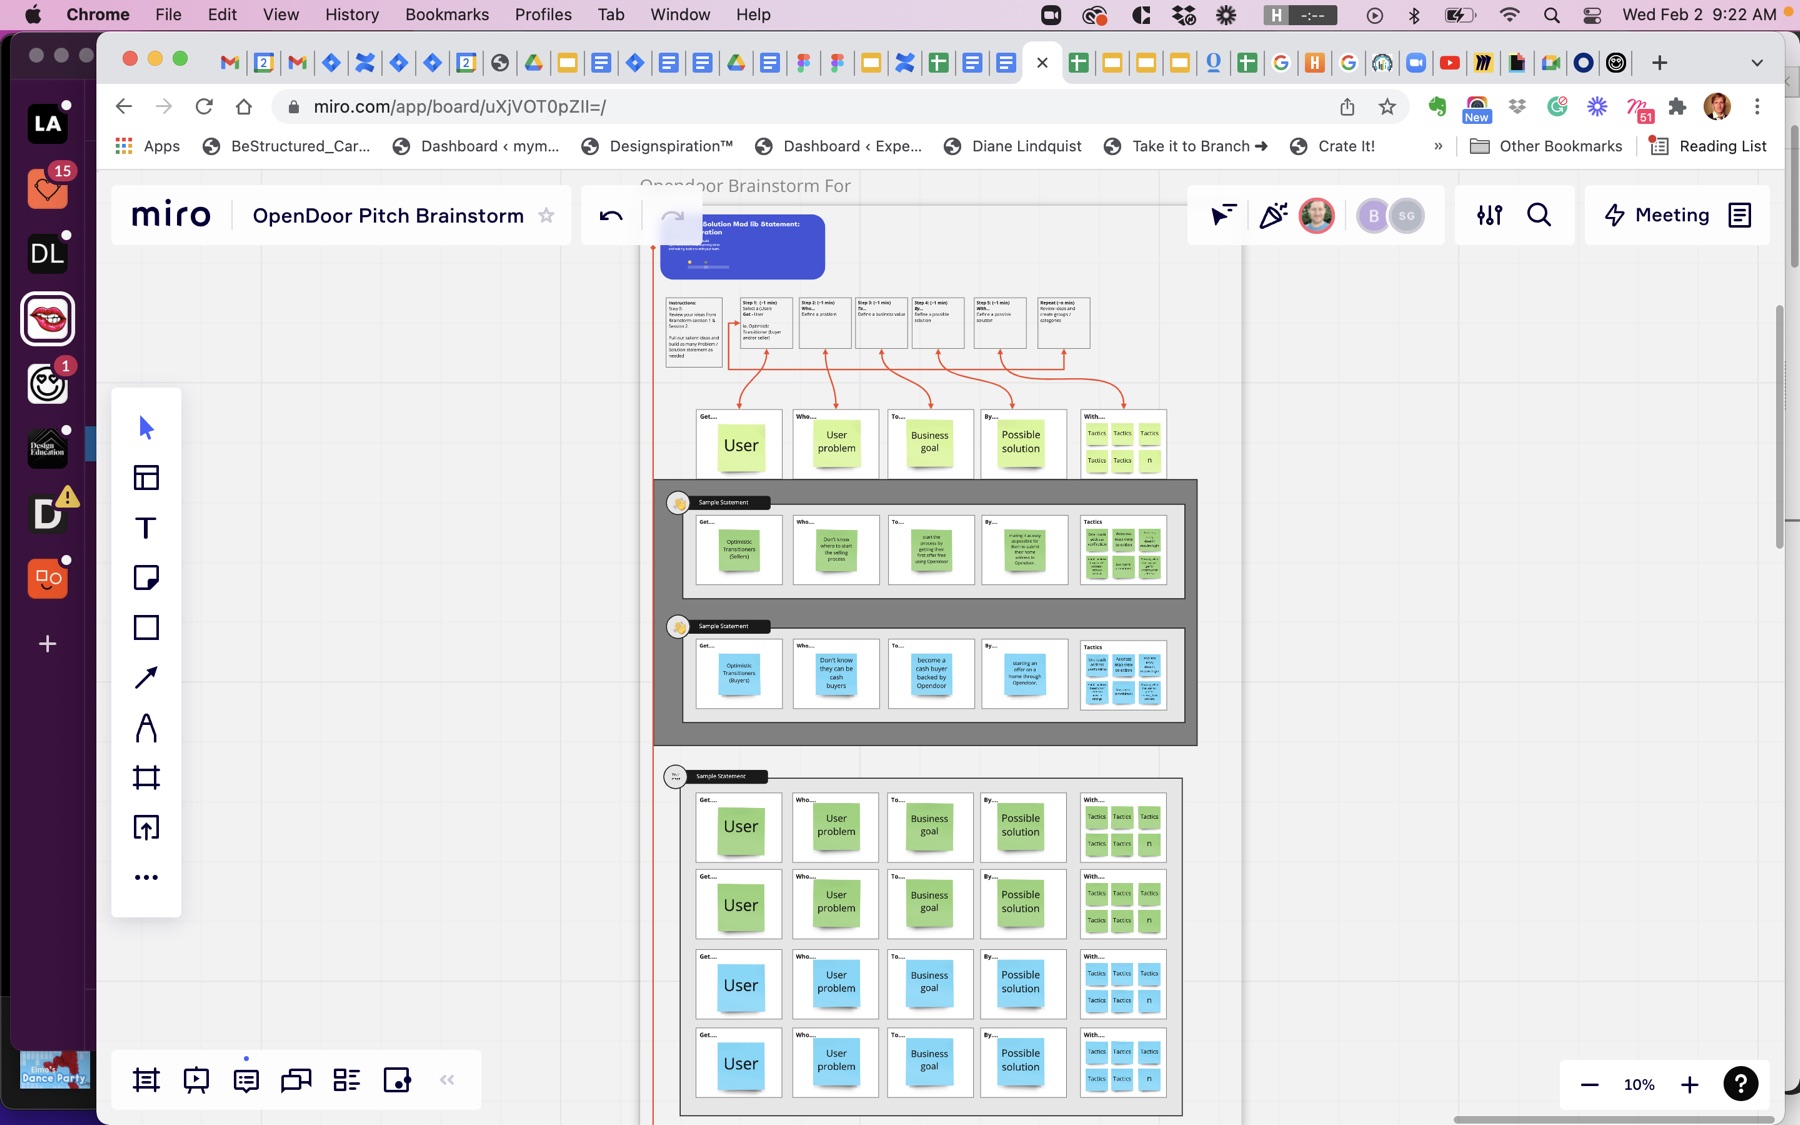
Task: Open the tab search chevron
Action: [x=1757, y=63]
